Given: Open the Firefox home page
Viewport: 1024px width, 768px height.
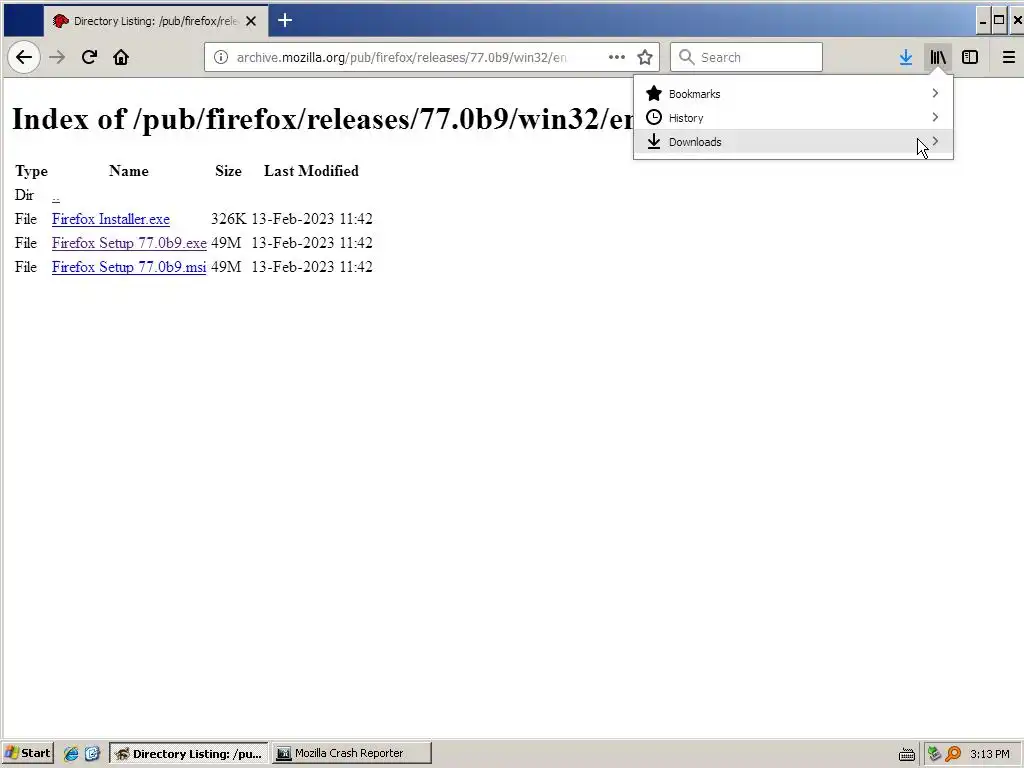Looking at the screenshot, I should coord(121,57).
